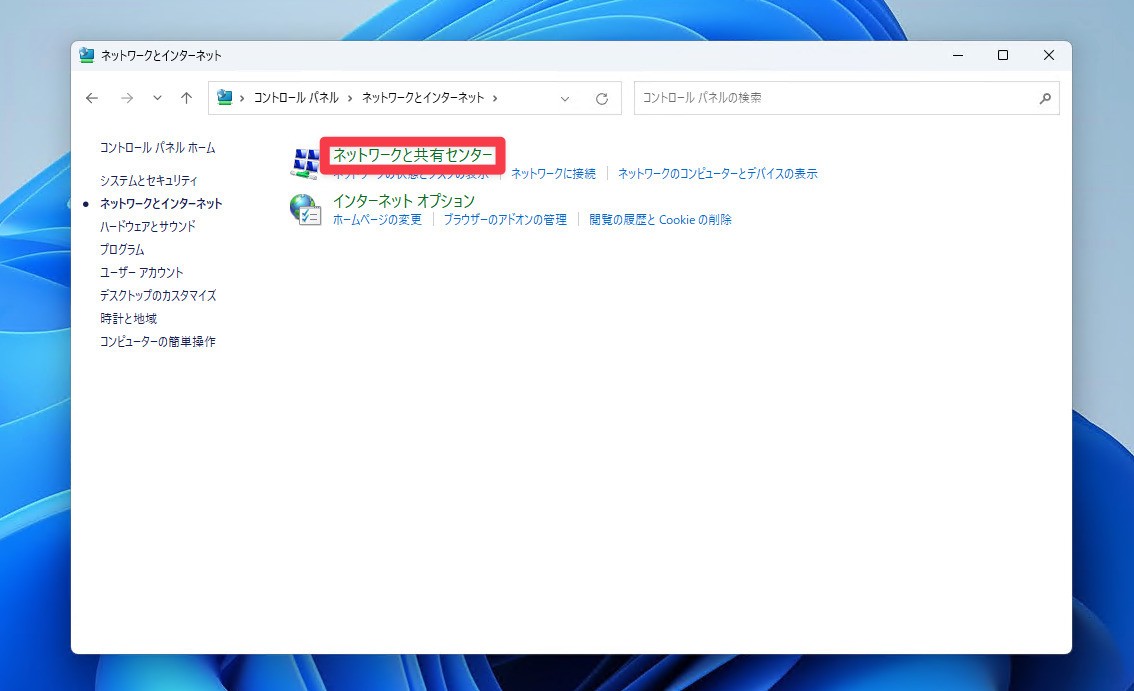Image resolution: width=1134 pixels, height=691 pixels.
Task: Click the window title bar icon
Action: [x=87, y=55]
